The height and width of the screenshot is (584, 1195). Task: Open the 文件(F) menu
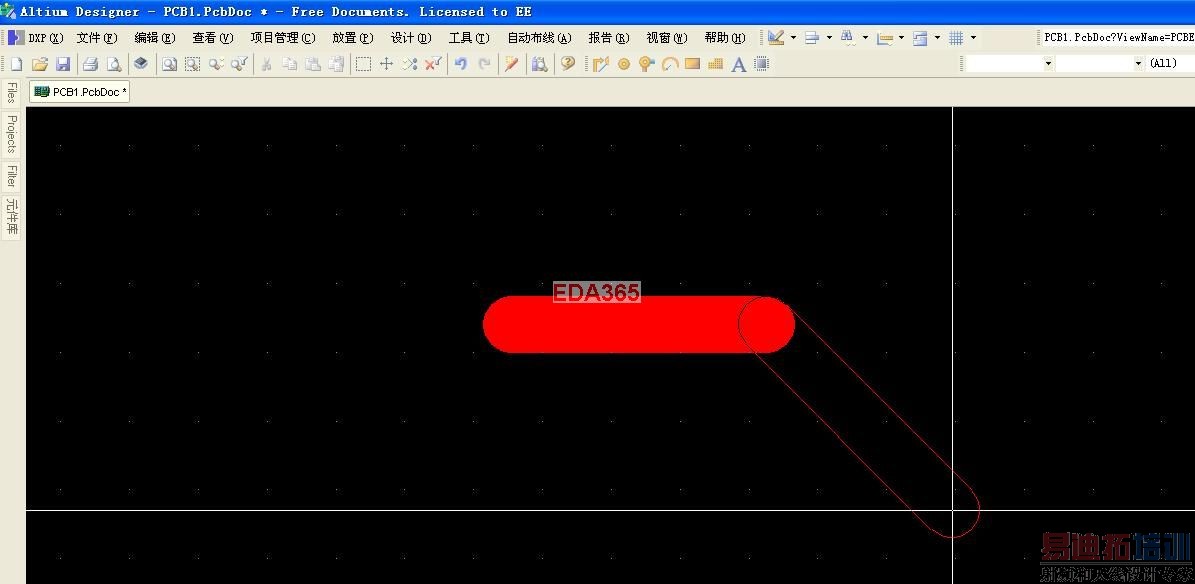(97, 37)
